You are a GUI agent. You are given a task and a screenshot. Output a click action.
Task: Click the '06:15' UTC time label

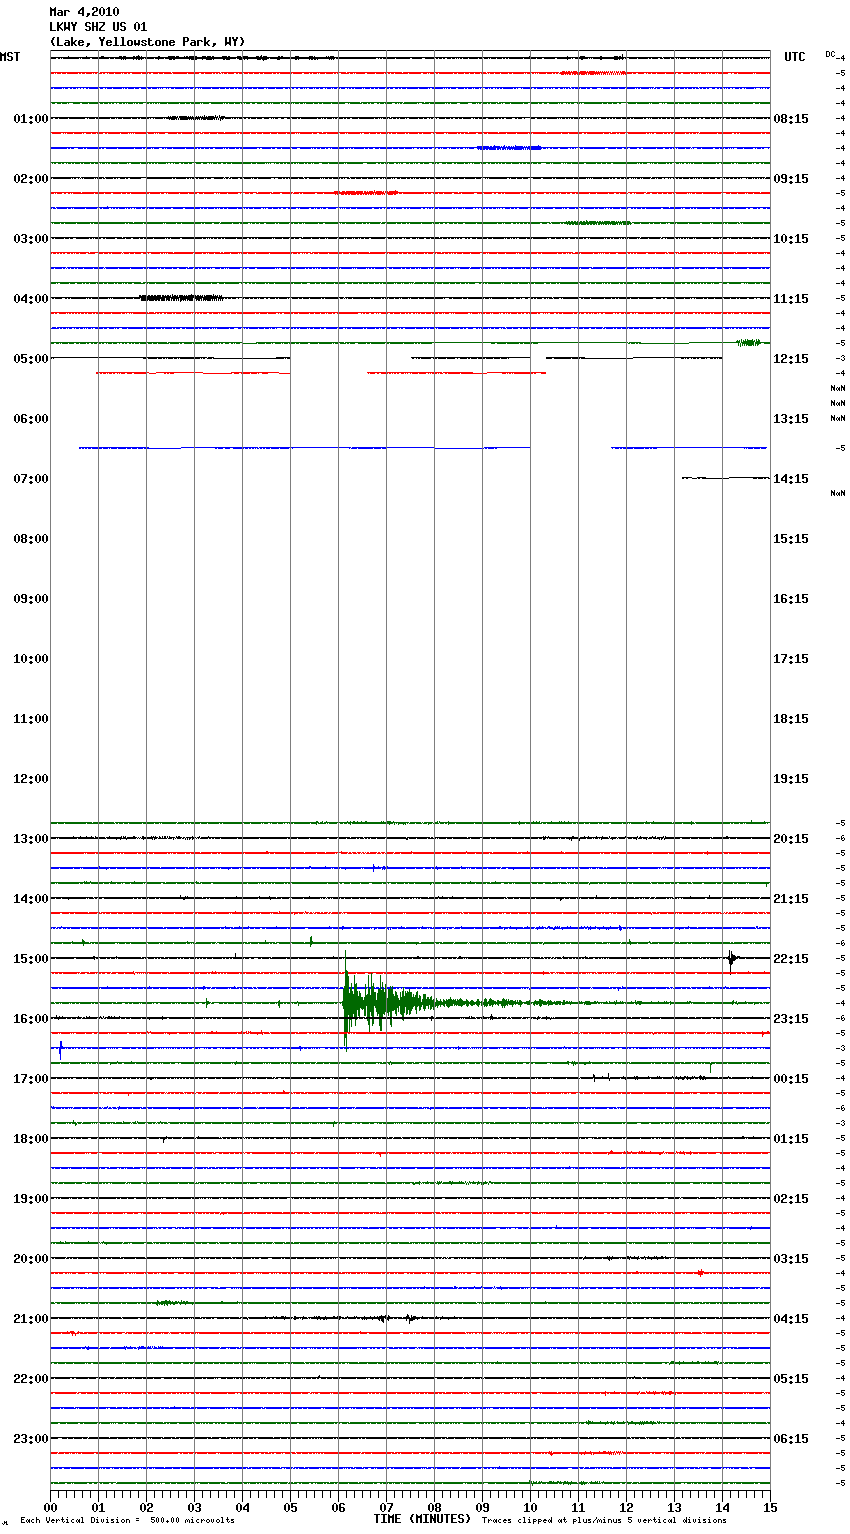tap(791, 1439)
